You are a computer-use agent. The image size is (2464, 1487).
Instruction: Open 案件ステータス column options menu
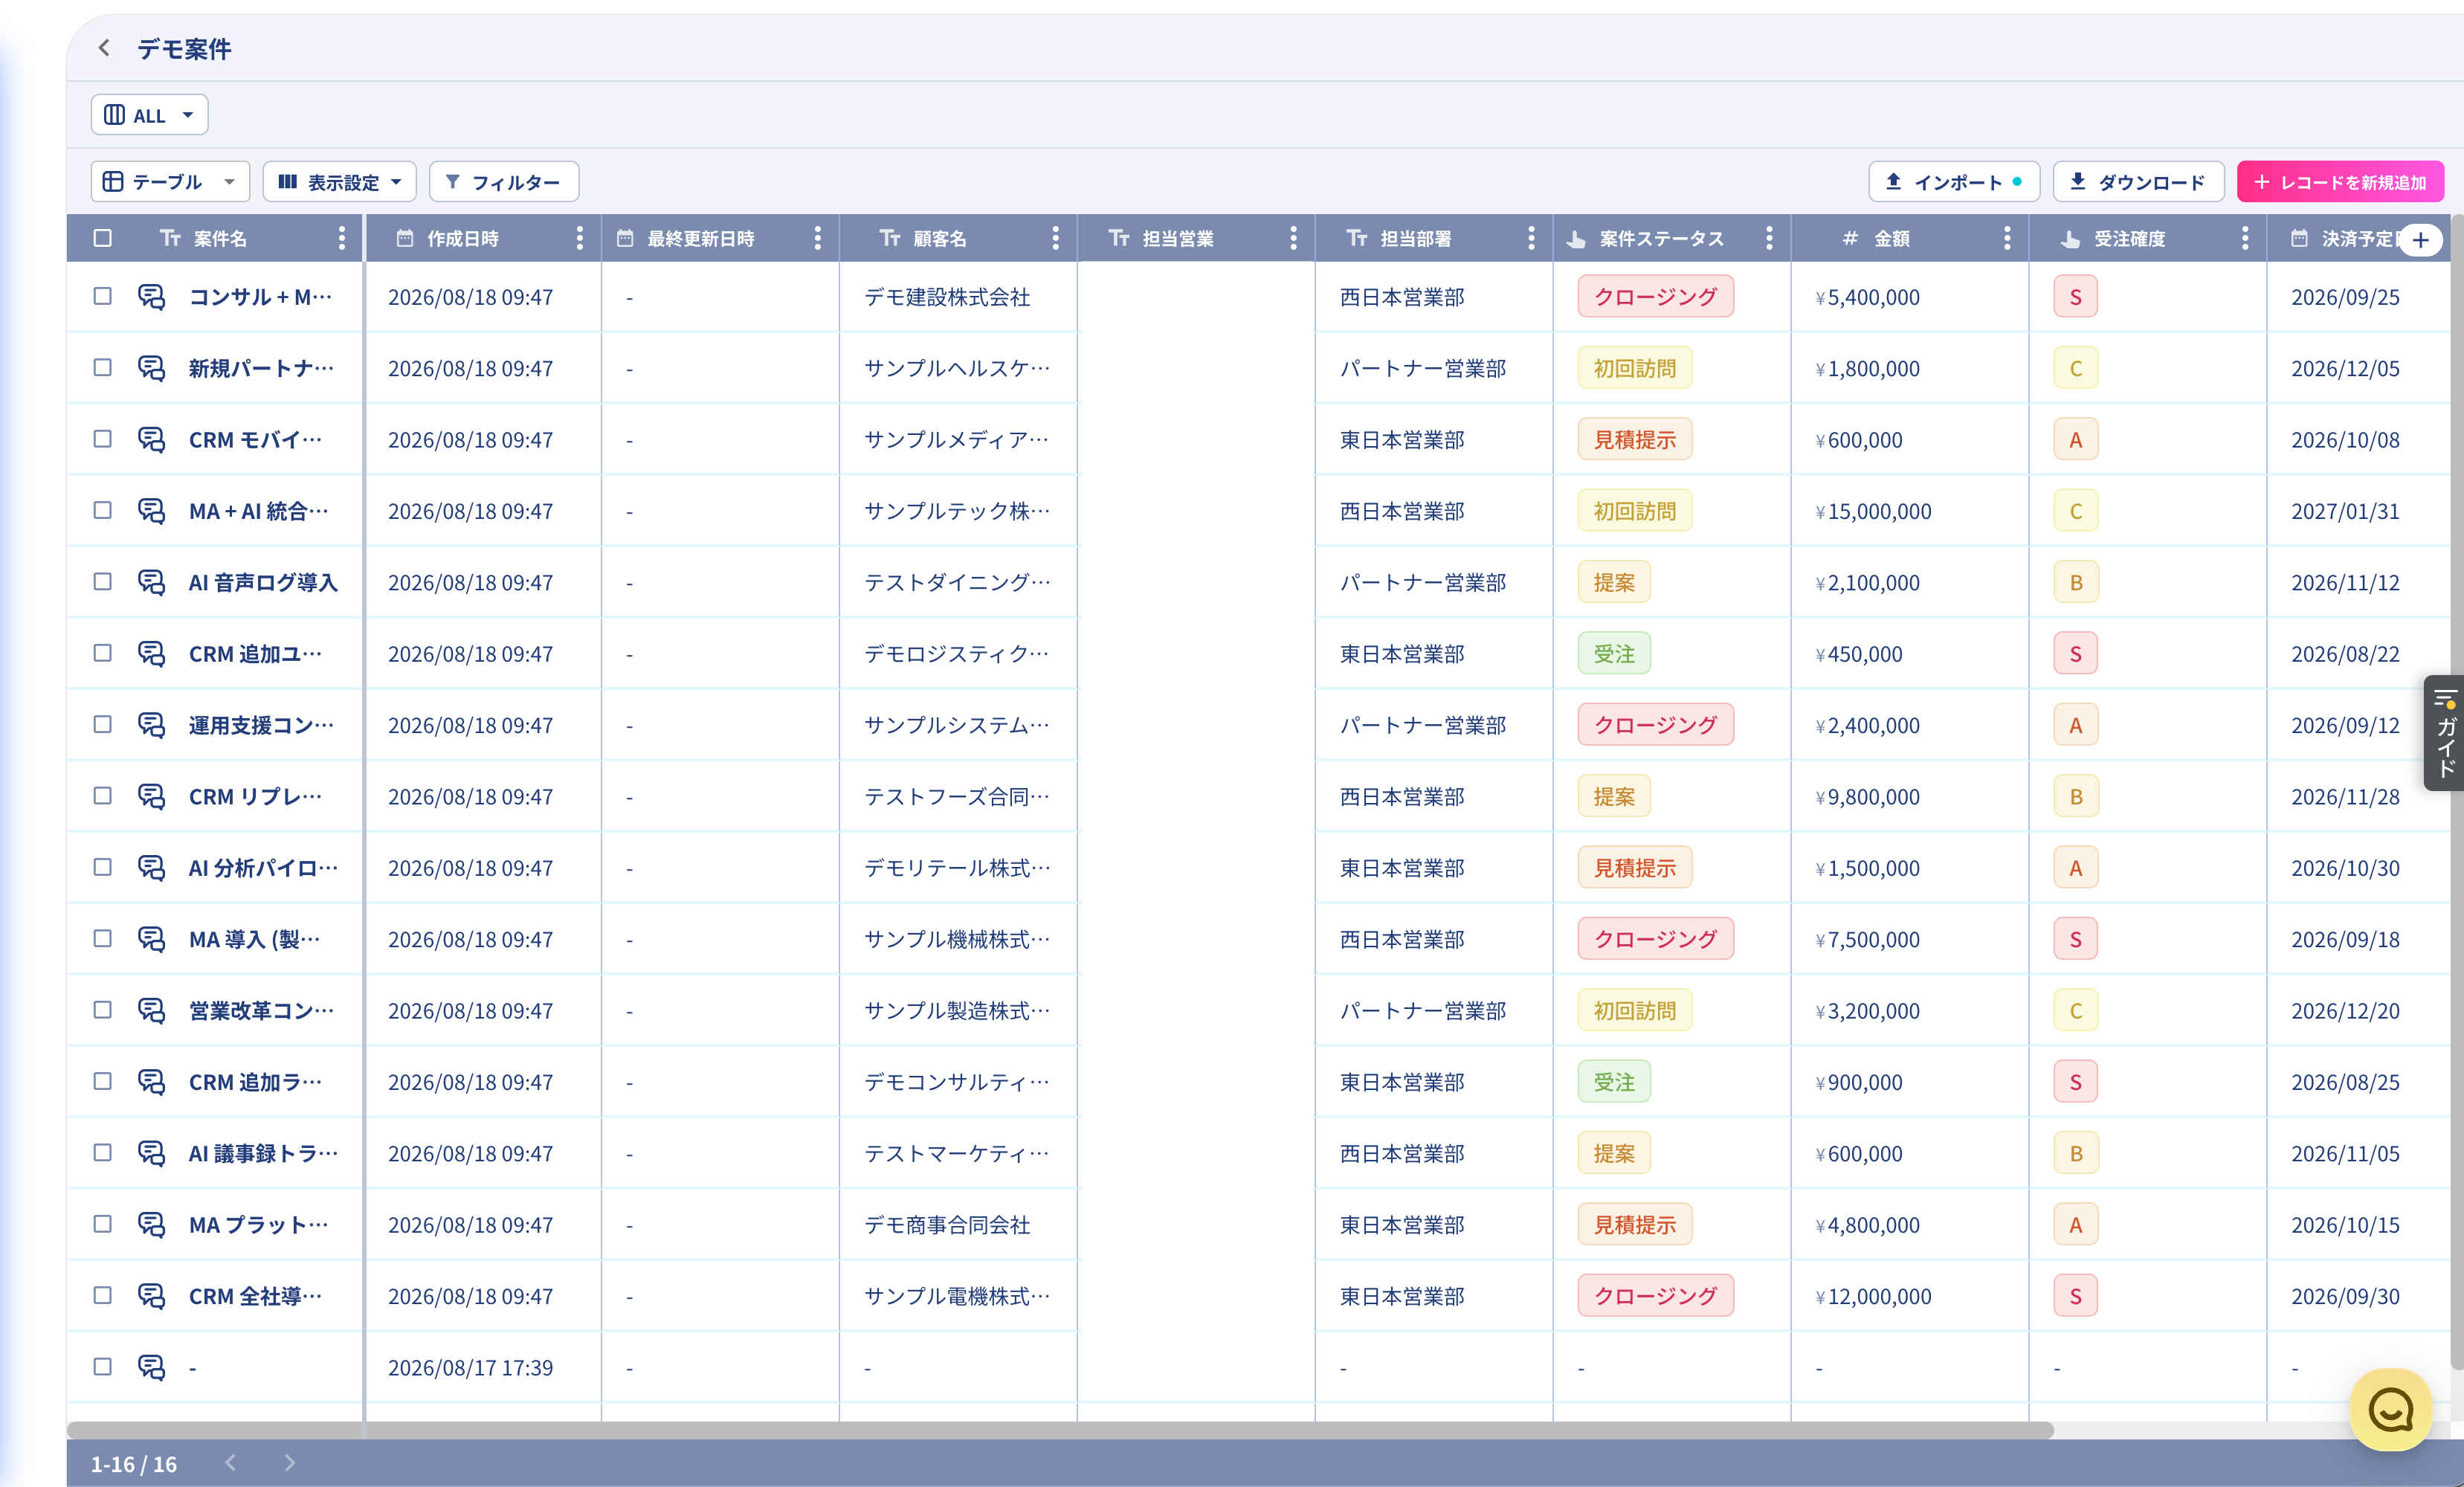point(1770,238)
